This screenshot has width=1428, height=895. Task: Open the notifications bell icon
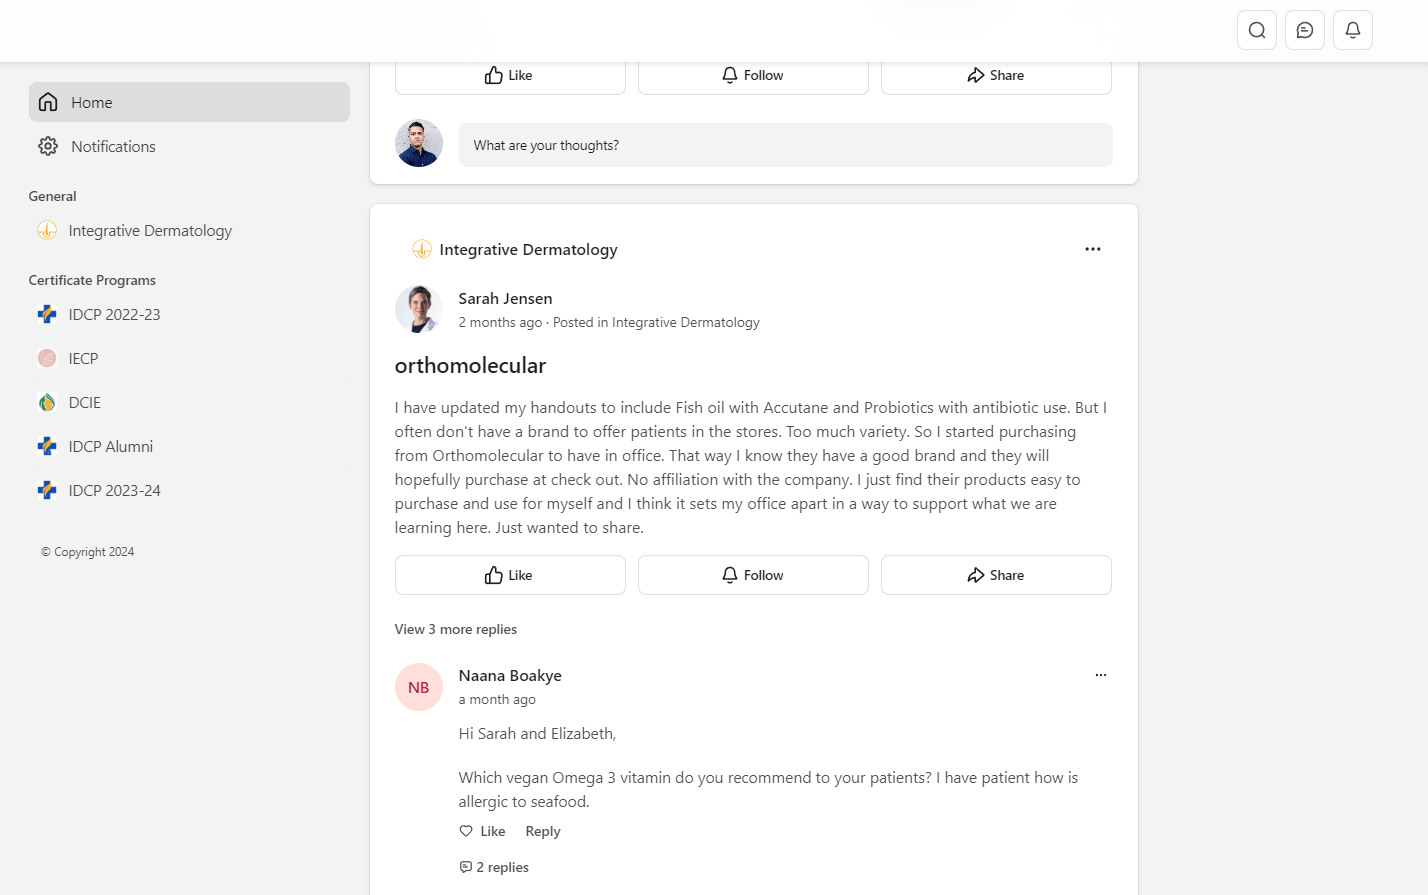(1353, 30)
